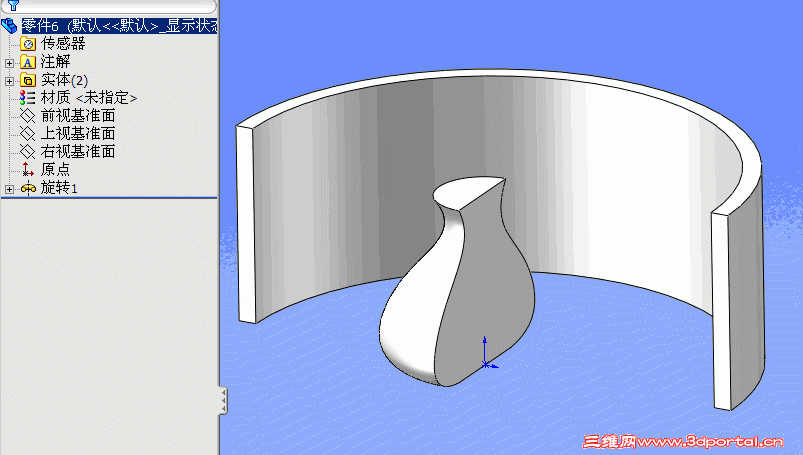
Task: Select the 右视基准面 right plane
Action: click(x=78, y=151)
